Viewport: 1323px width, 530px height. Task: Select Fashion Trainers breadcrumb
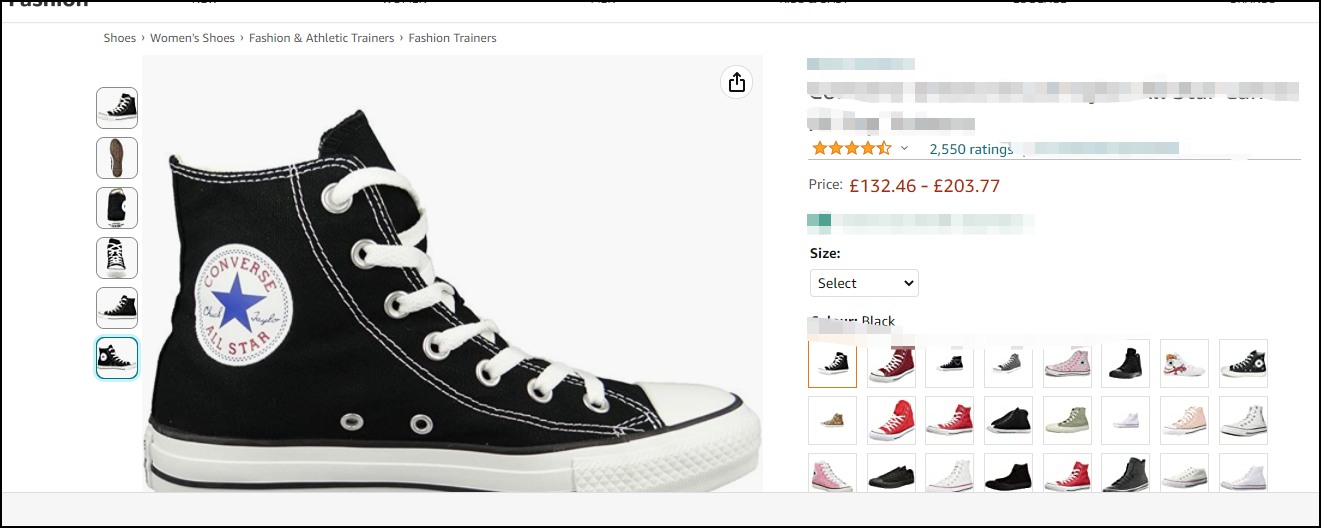[452, 38]
